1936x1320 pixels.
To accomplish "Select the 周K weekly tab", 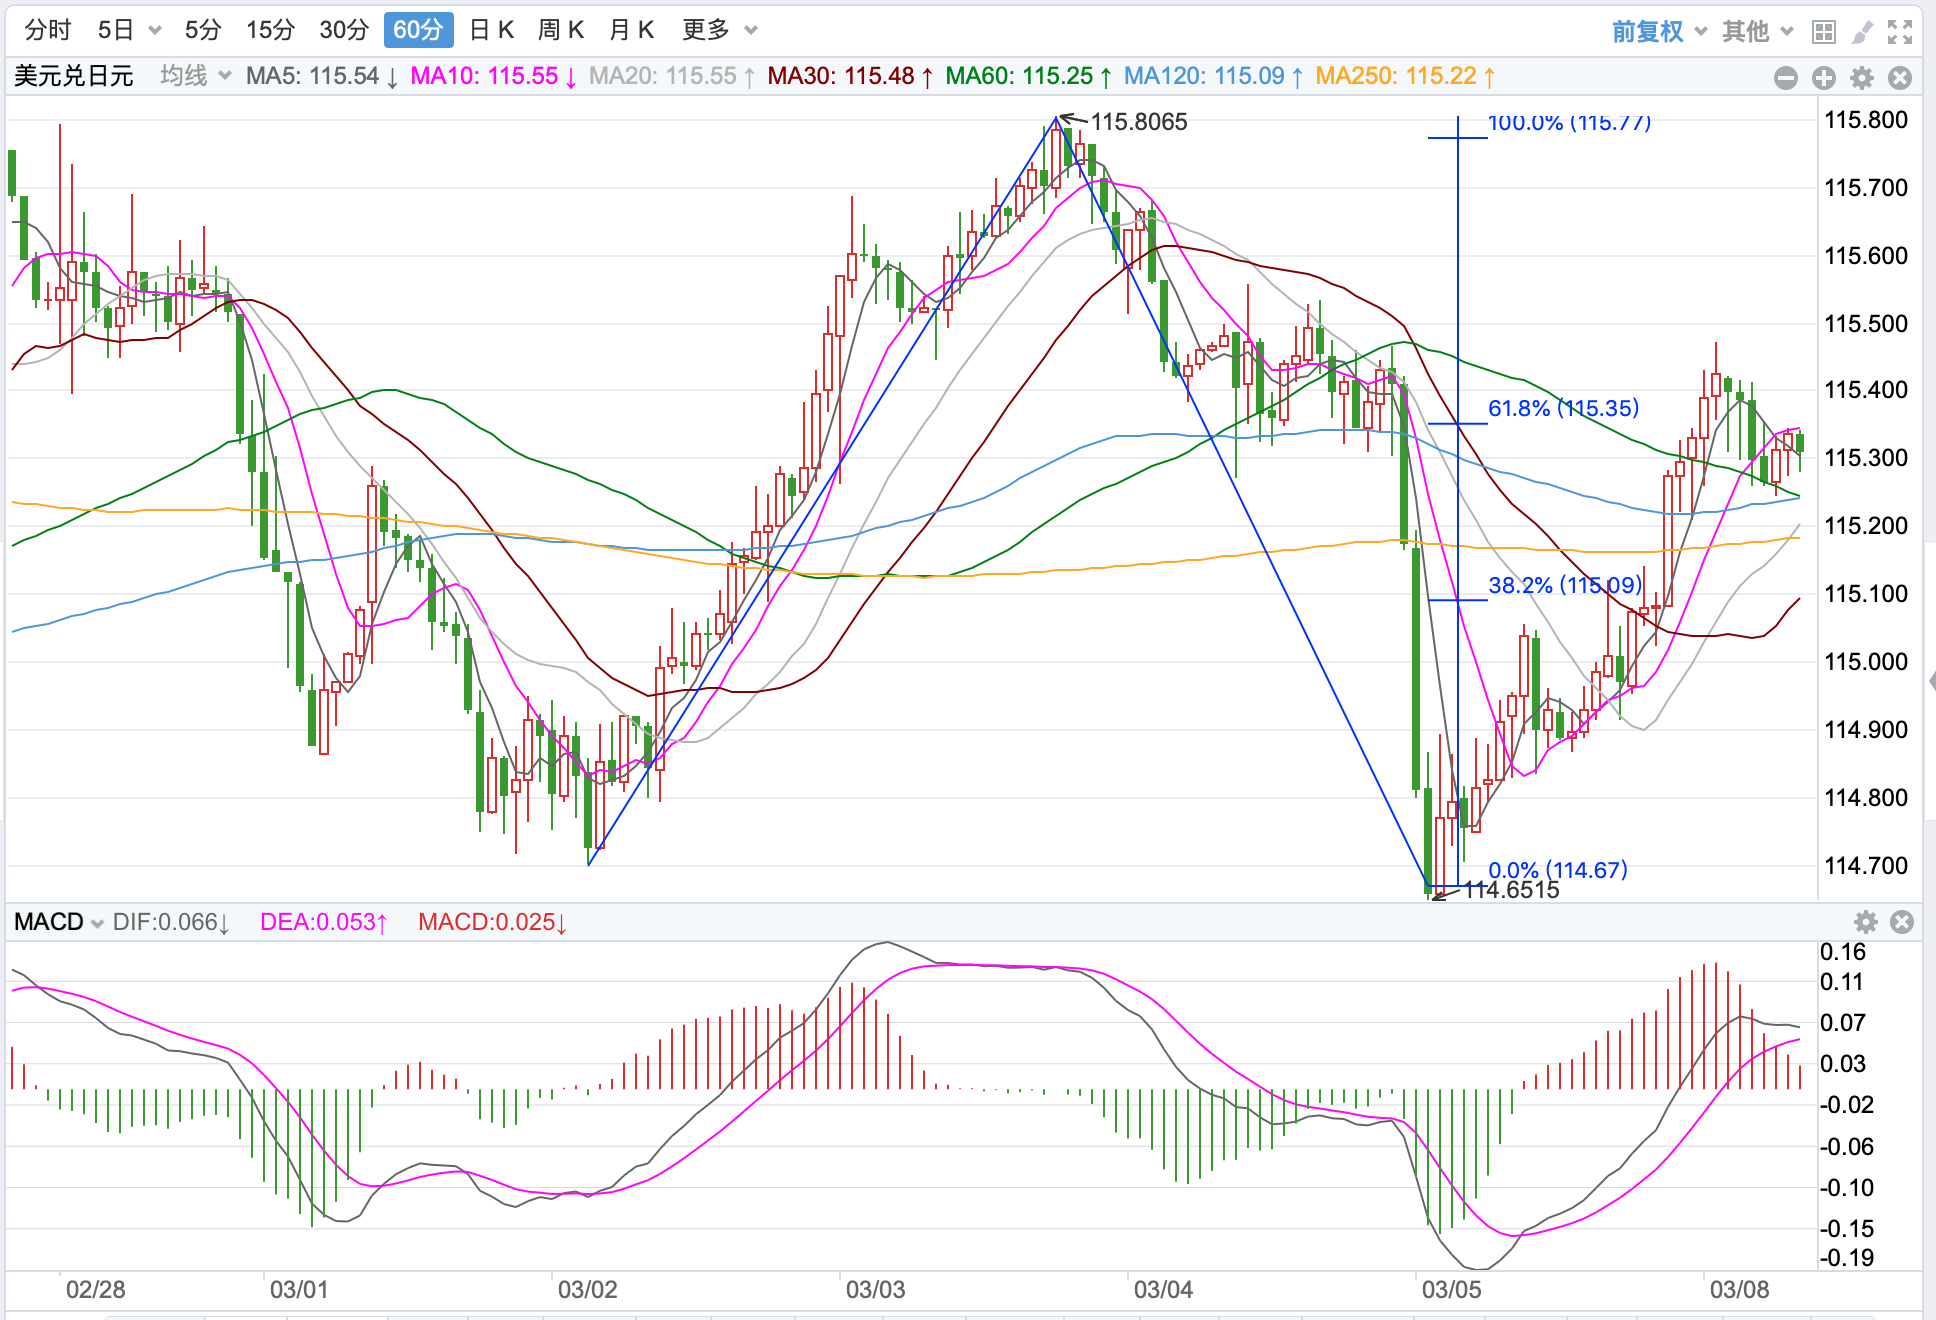I will (560, 30).
